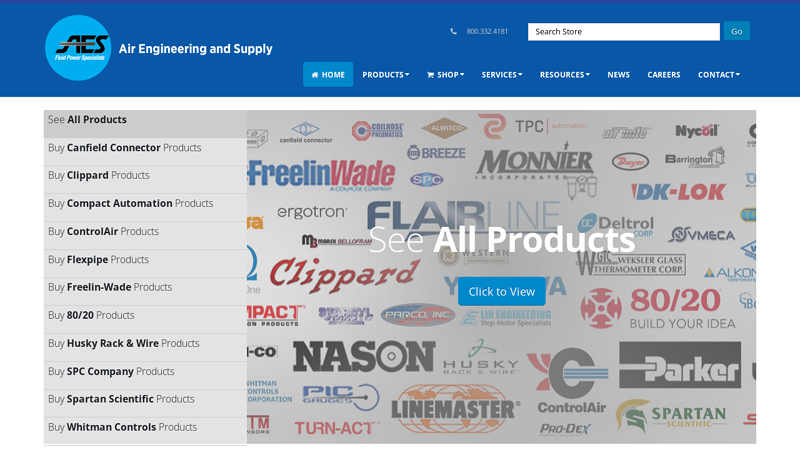Open the Careers page

click(x=664, y=74)
